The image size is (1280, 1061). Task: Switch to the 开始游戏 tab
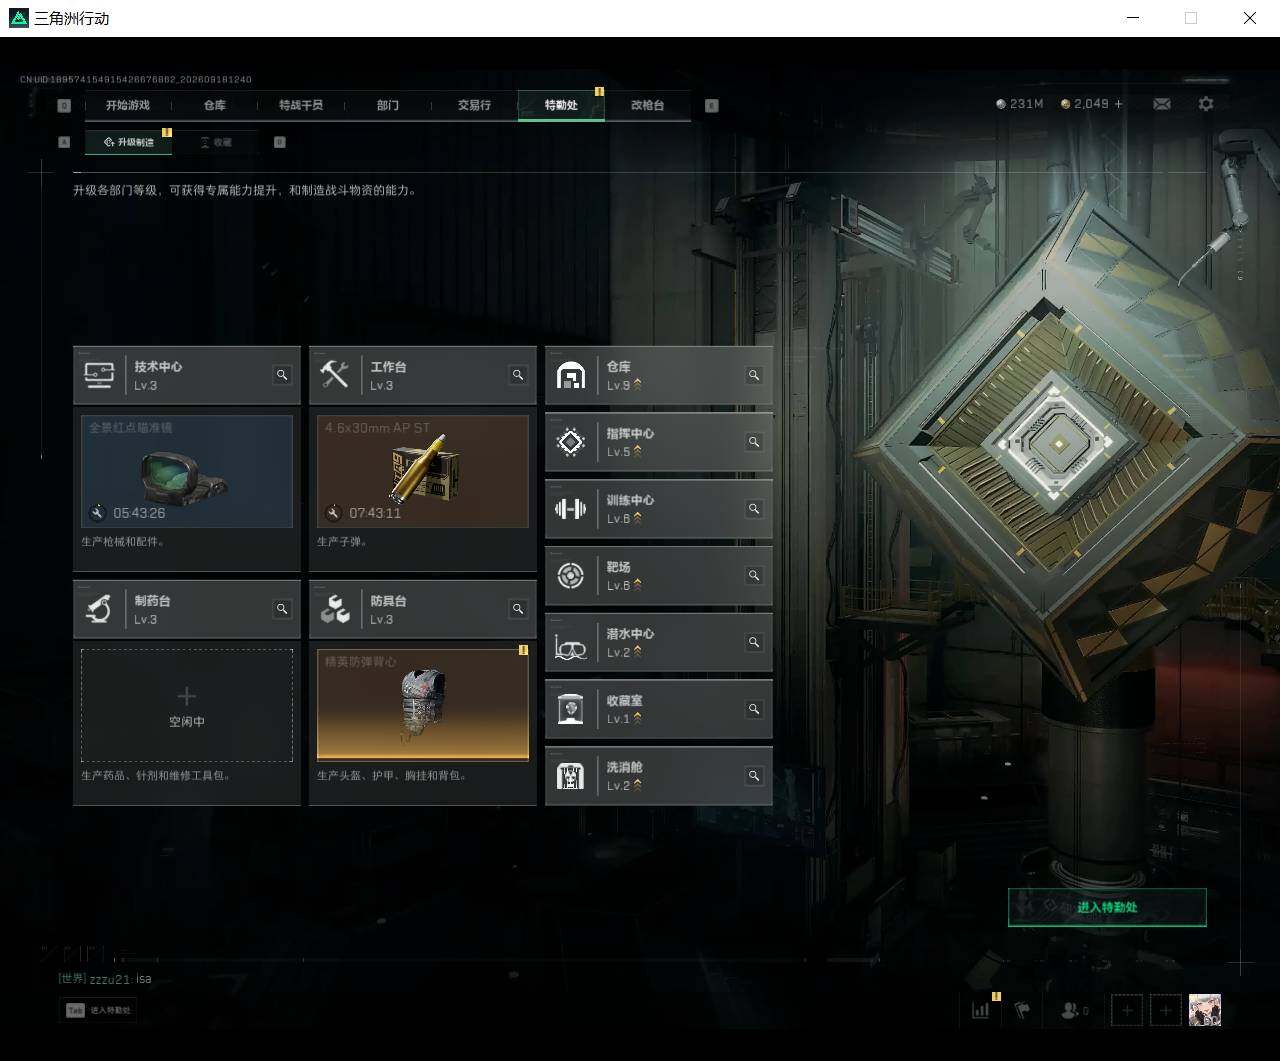[x=128, y=105]
